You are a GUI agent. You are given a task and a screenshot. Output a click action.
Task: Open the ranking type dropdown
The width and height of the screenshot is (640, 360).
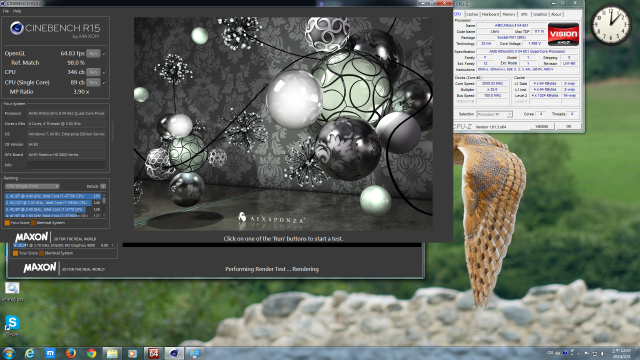[32, 186]
